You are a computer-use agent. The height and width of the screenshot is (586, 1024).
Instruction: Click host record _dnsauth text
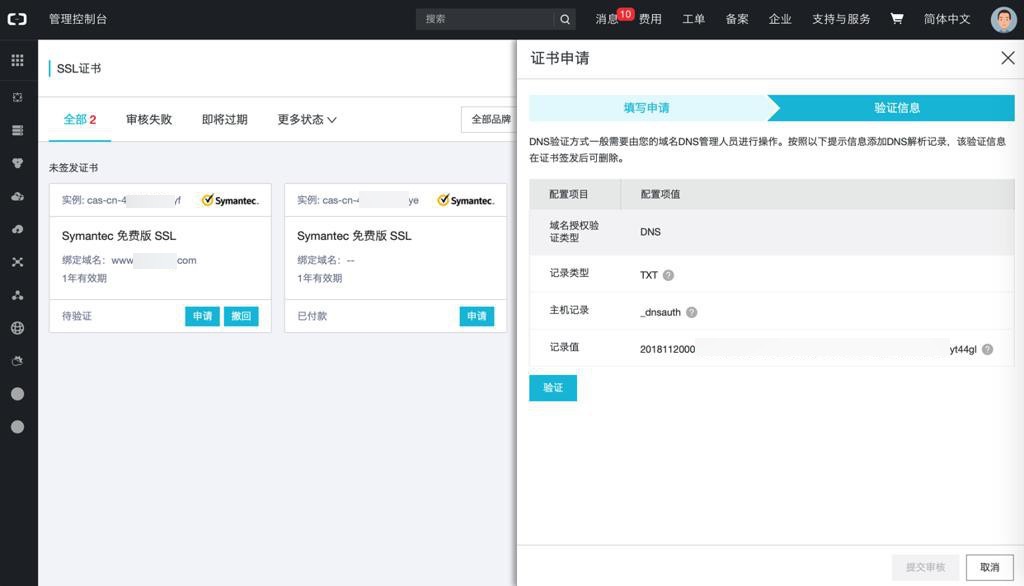pyautogui.click(x=660, y=312)
